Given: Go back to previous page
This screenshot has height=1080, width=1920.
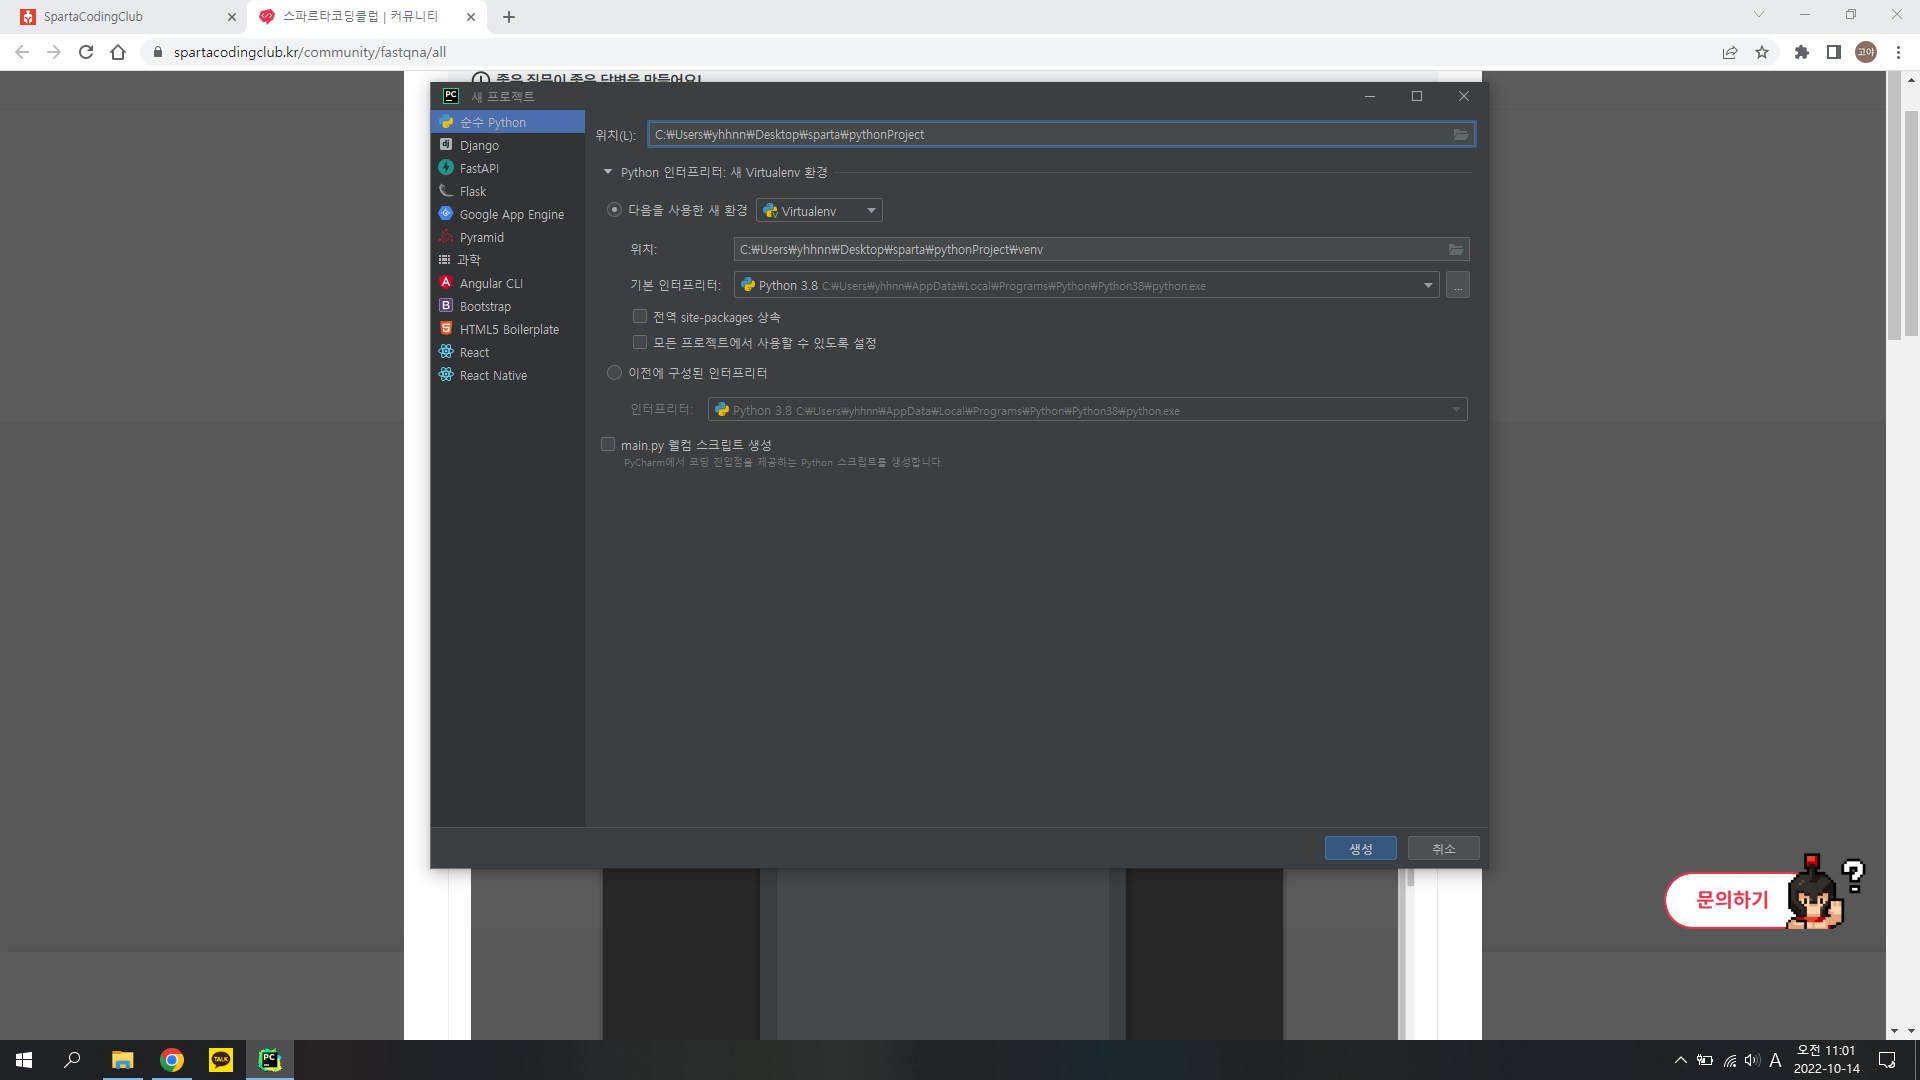Looking at the screenshot, I should coord(22,52).
